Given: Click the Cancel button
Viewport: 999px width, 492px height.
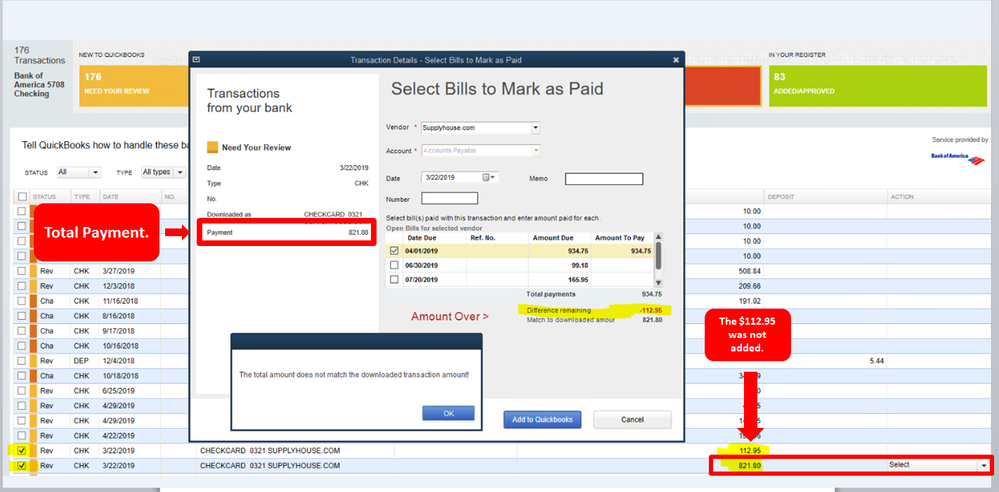Looking at the screenshot, I should (632, 419).
